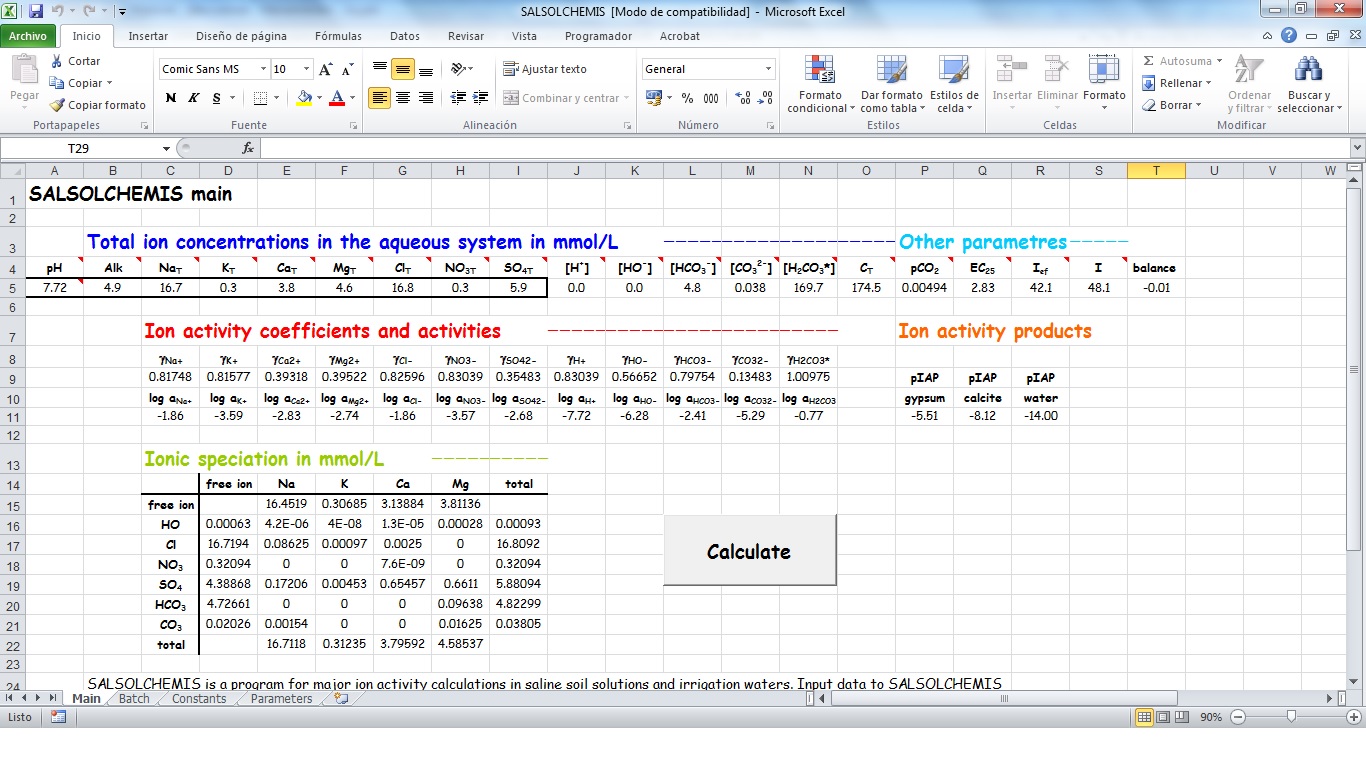Screen dimensions: 1366x768
Task: Select column header T
Action: point(1156,171)
